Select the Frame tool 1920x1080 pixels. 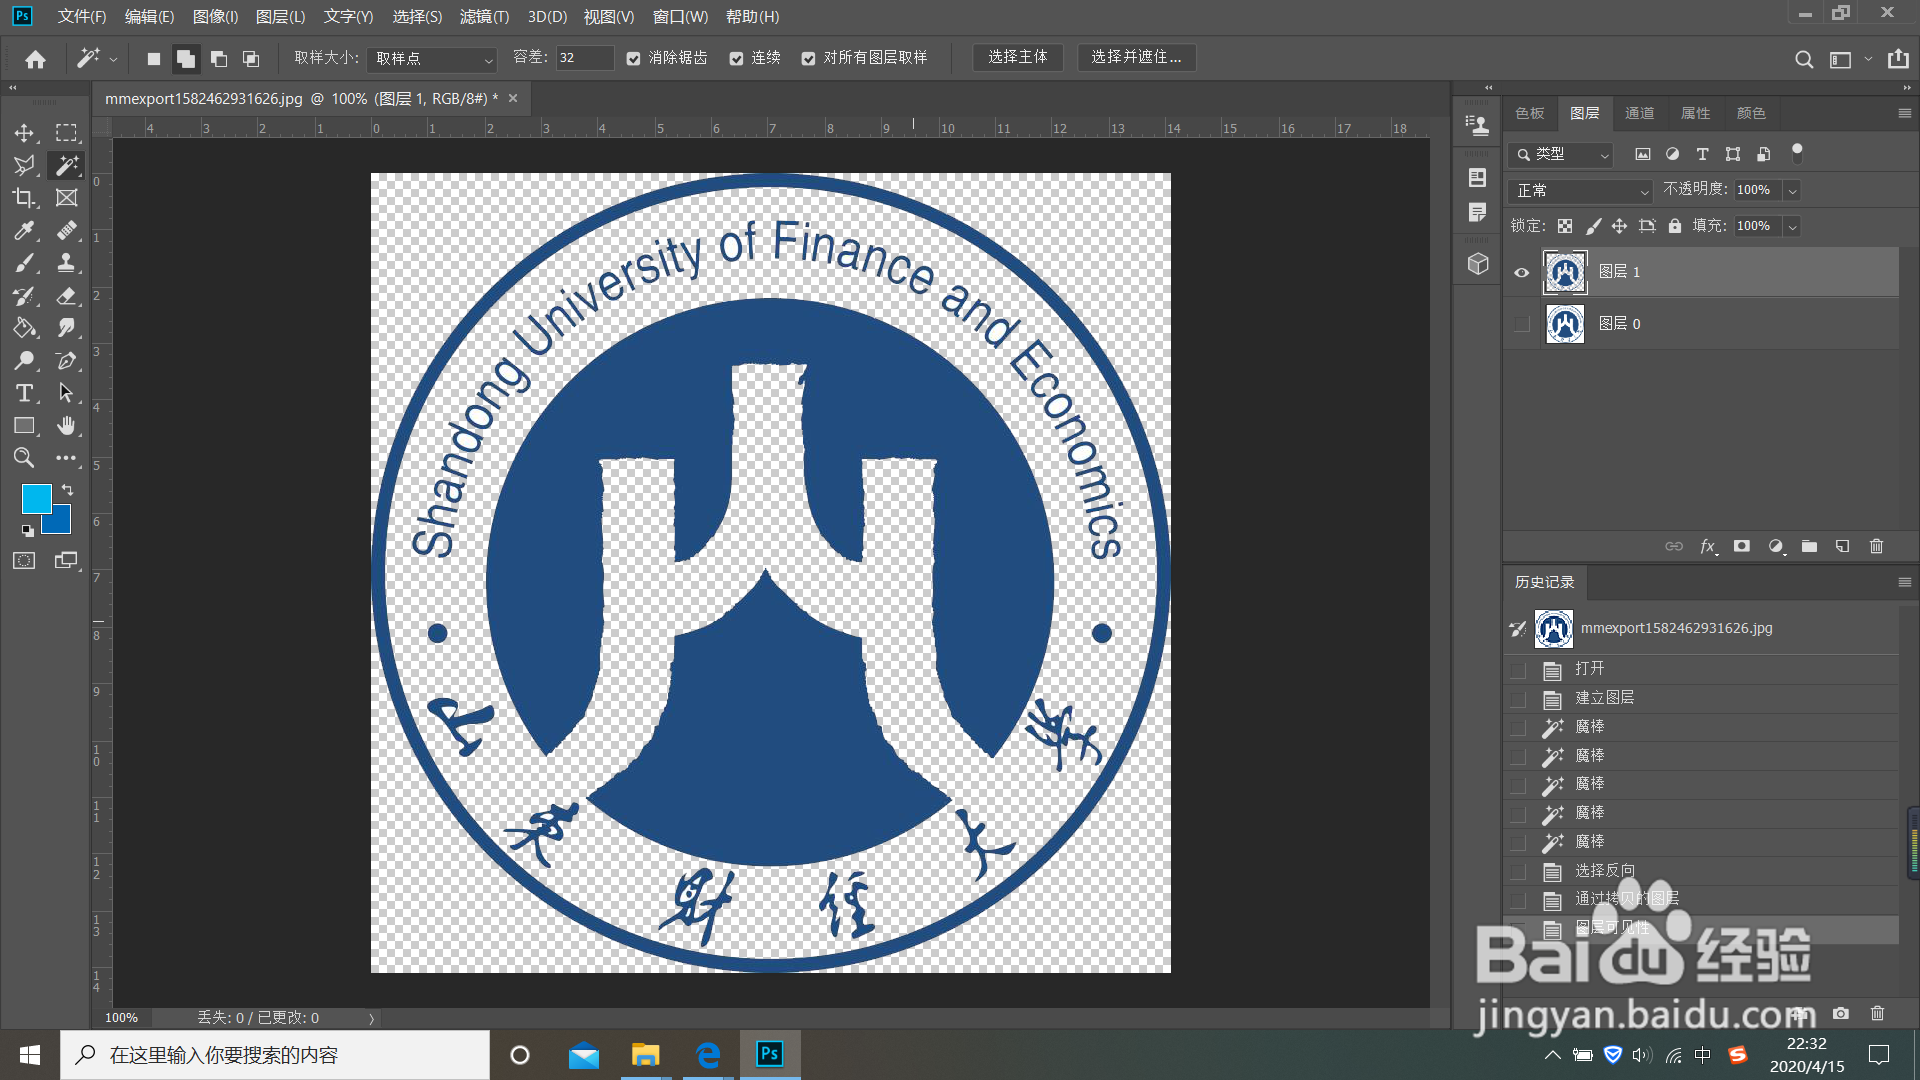[x=66, y=198]
